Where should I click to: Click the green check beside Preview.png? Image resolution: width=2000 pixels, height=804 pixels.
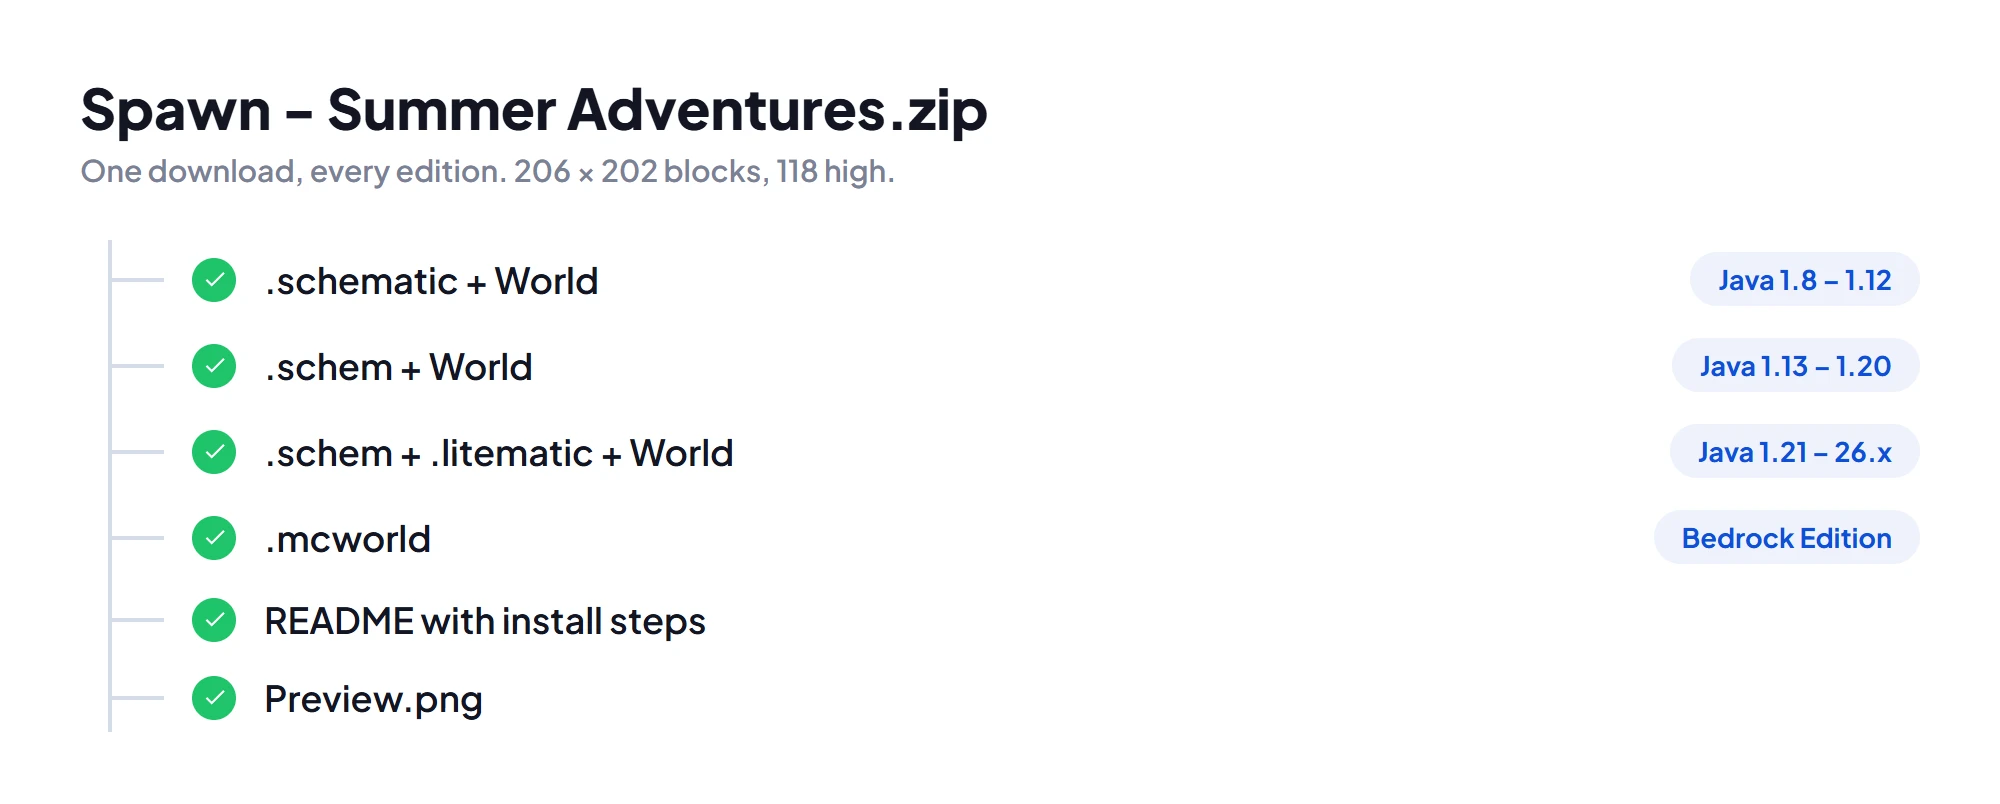(x=214, y=698)
